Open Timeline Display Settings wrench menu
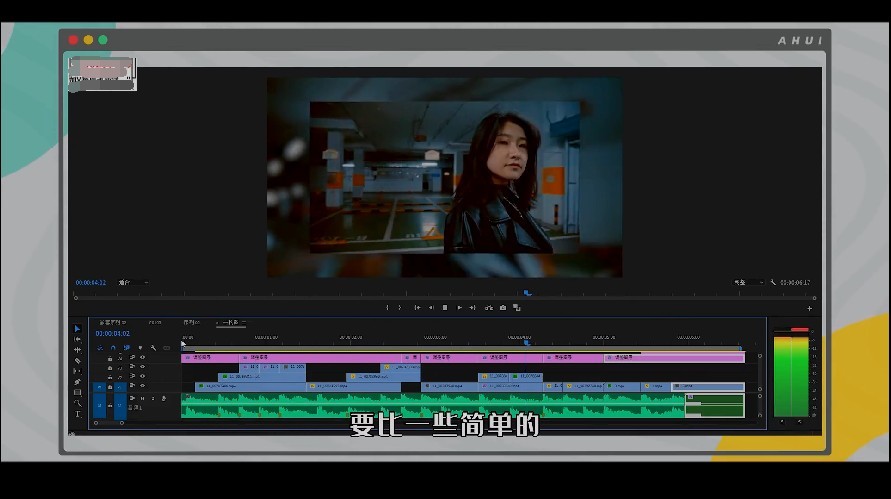Viewport: 891px width, 499px height. coord(153,348)
